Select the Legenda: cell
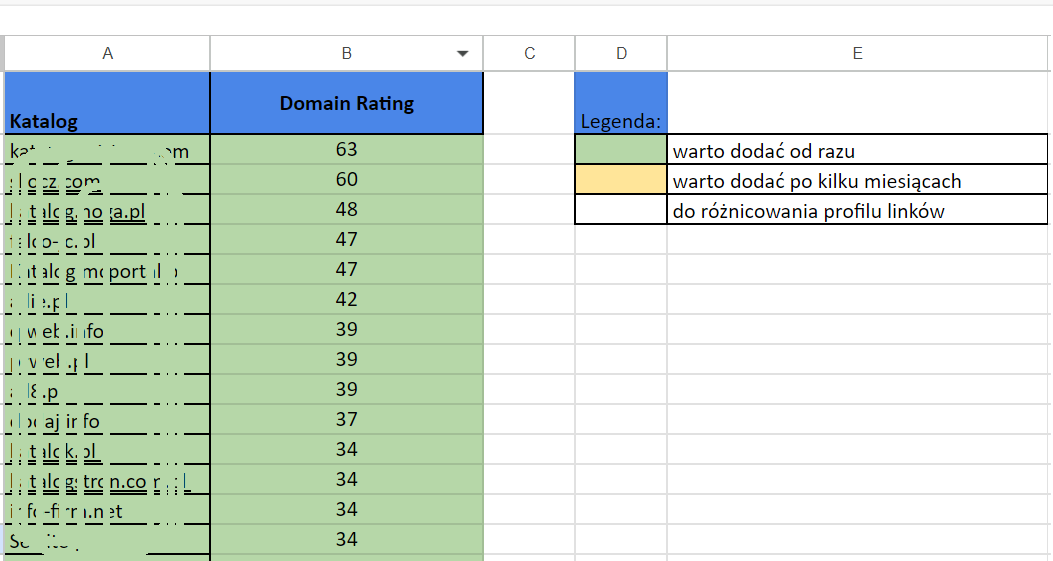The height and width of the screenshot is (561, 1053). (621, 103)
